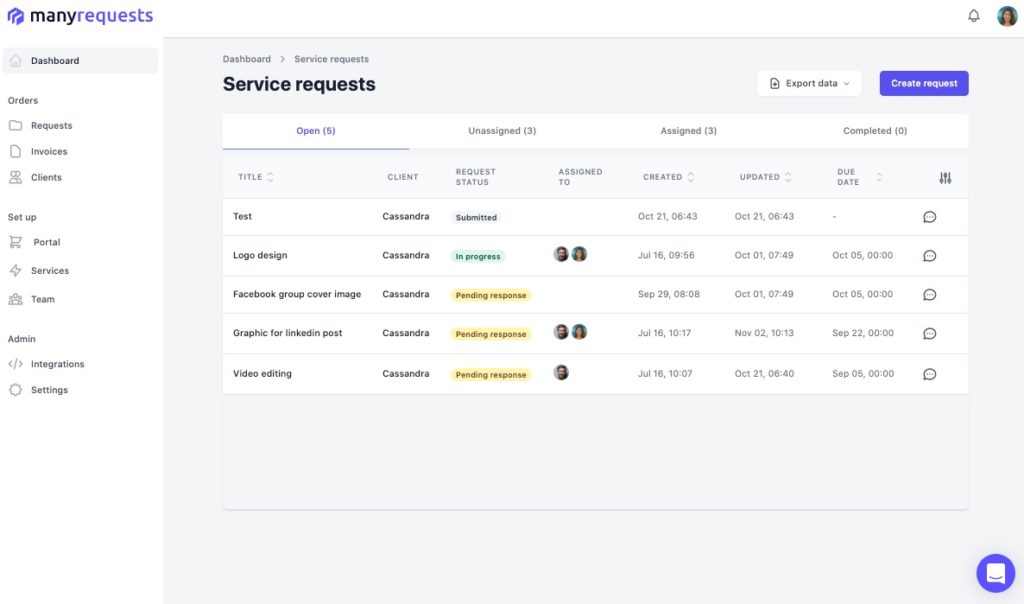Launch the support chat bubble

995,573
